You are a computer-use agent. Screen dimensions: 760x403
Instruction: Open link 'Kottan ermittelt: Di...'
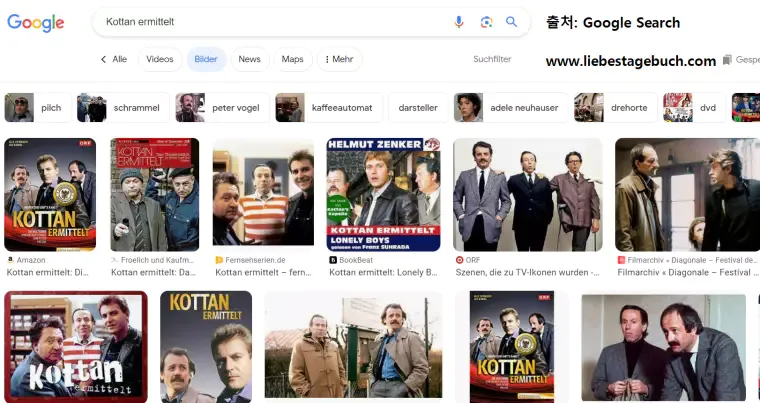48,273
